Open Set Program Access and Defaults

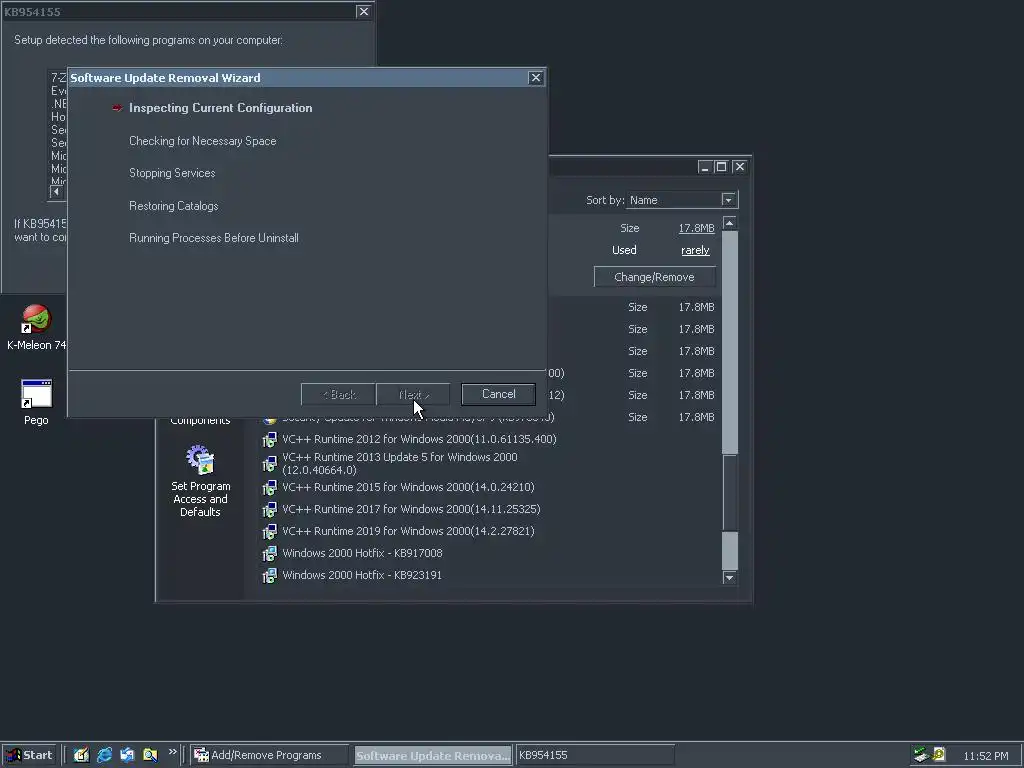click(200, 481)
